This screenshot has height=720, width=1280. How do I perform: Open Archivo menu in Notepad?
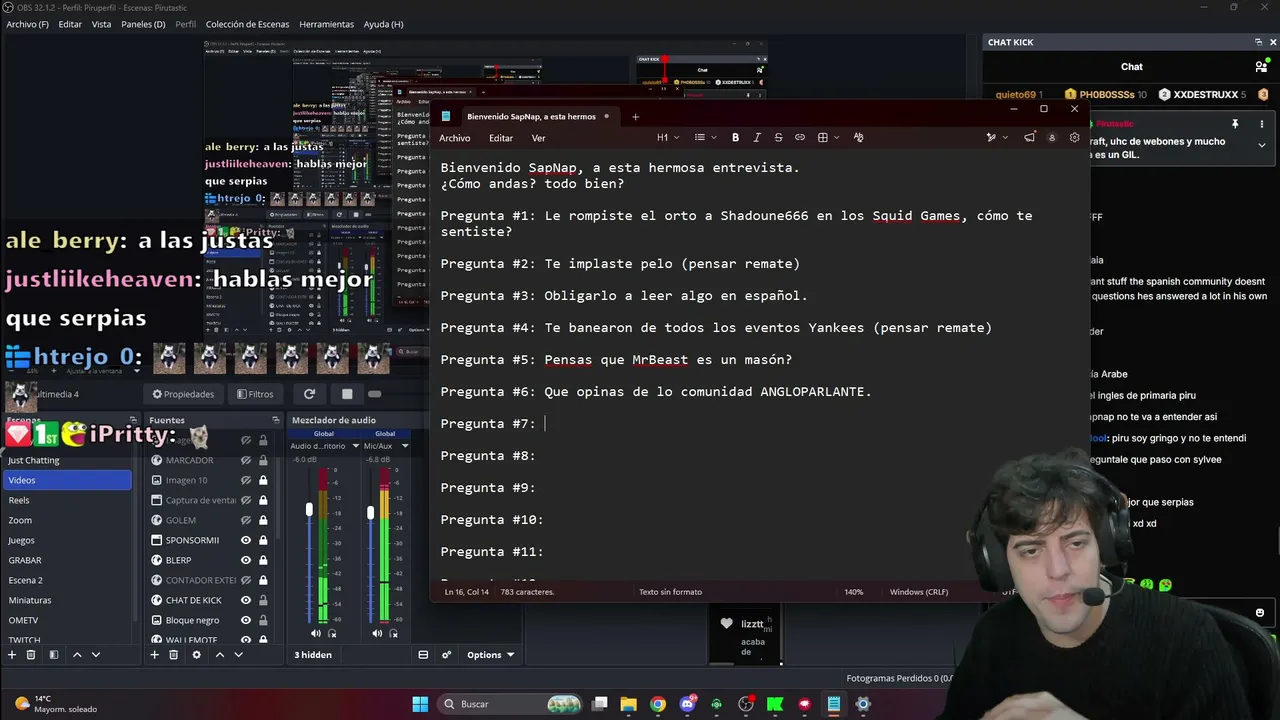[454, 138]
